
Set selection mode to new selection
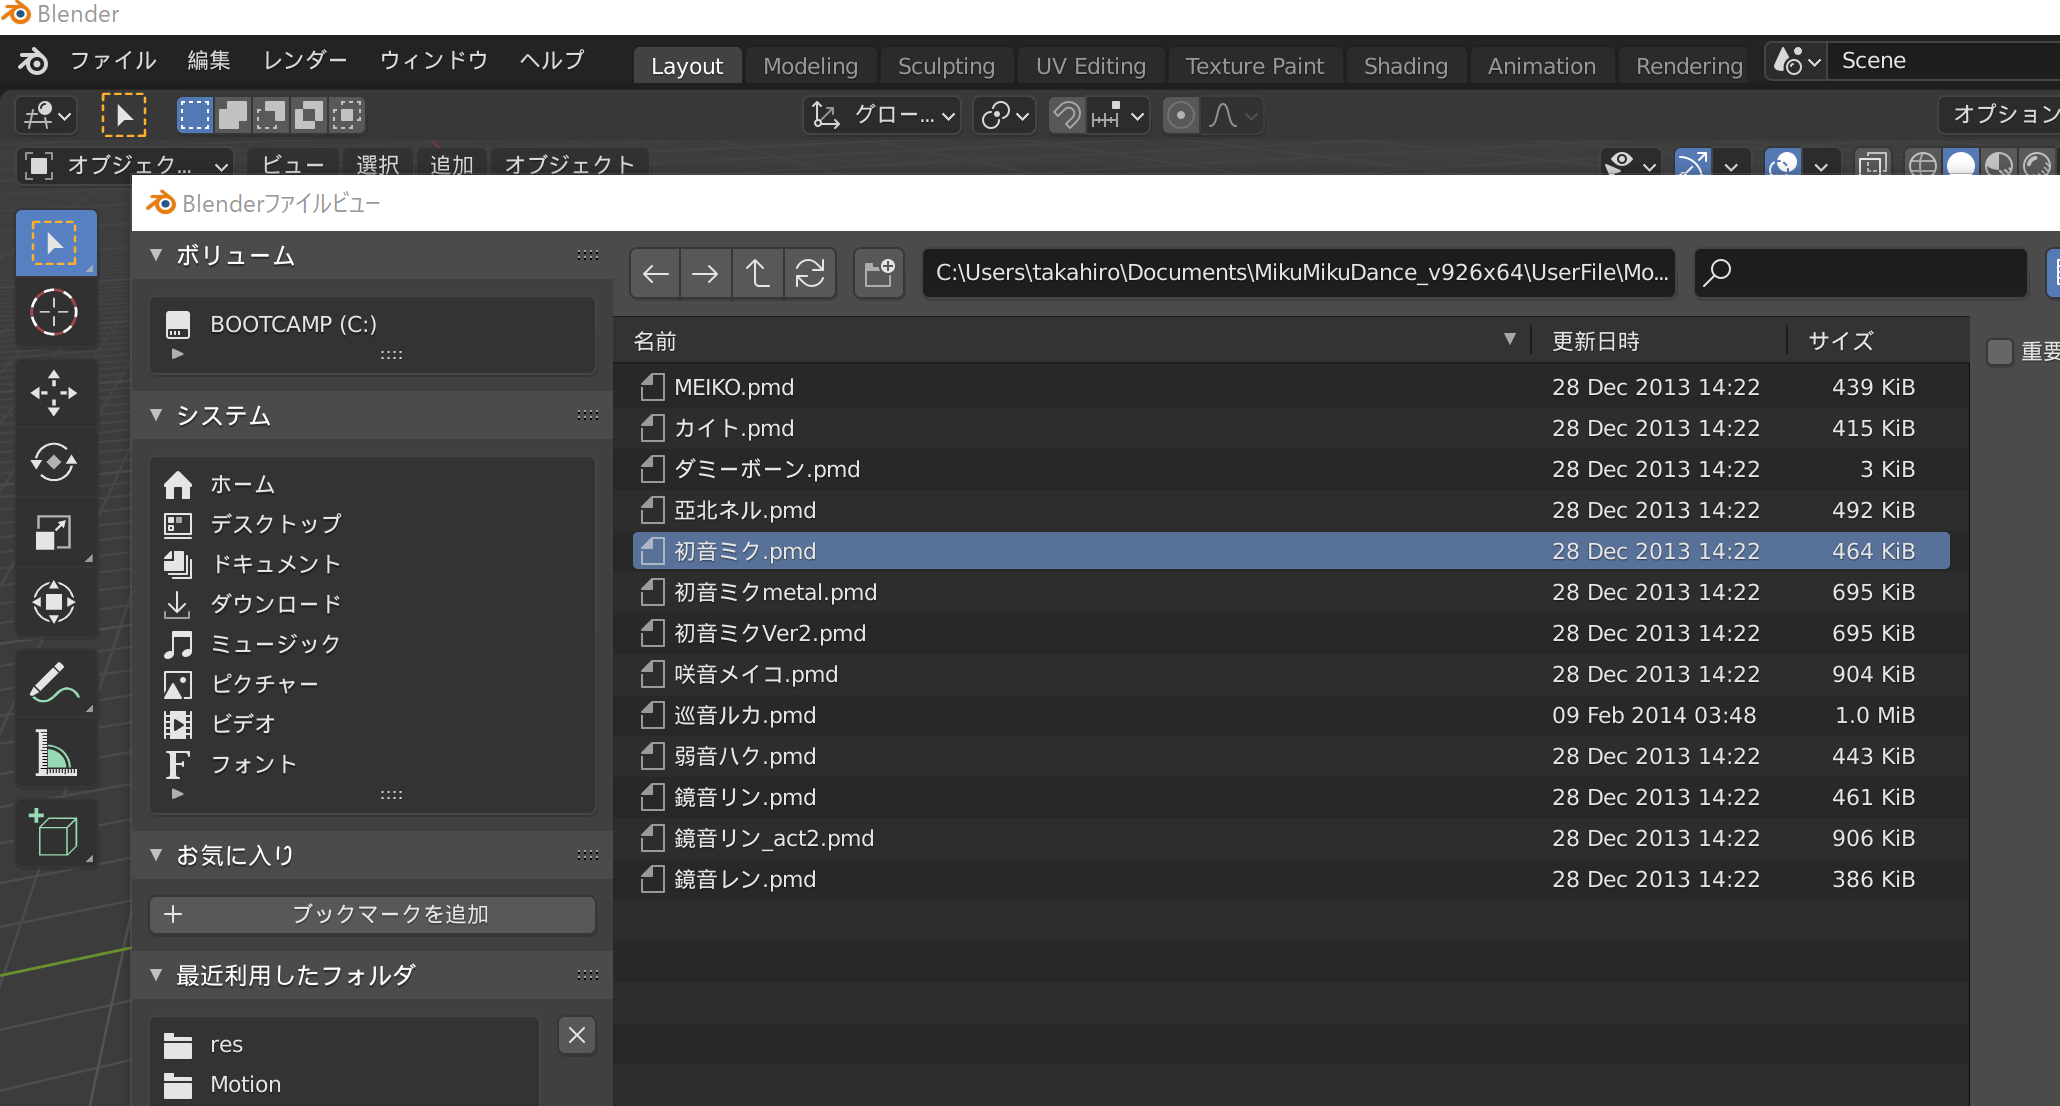(x=195, y=115)
